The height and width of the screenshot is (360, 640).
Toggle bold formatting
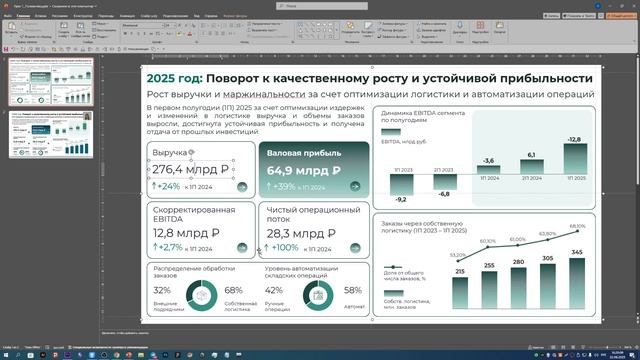(125, 33)
